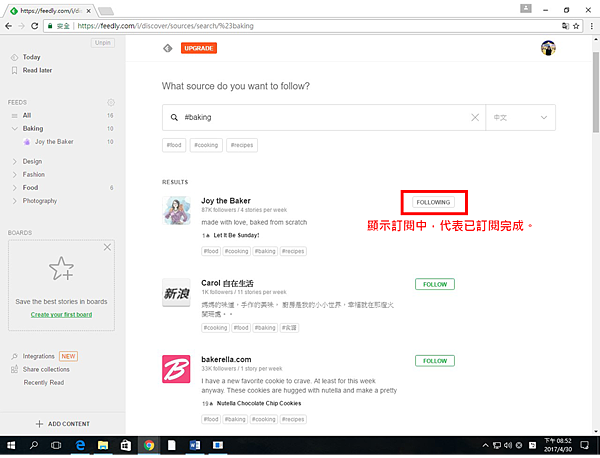Reload the page with the refresh icon
Screen dimensions: 600x458
click(34, 26)
